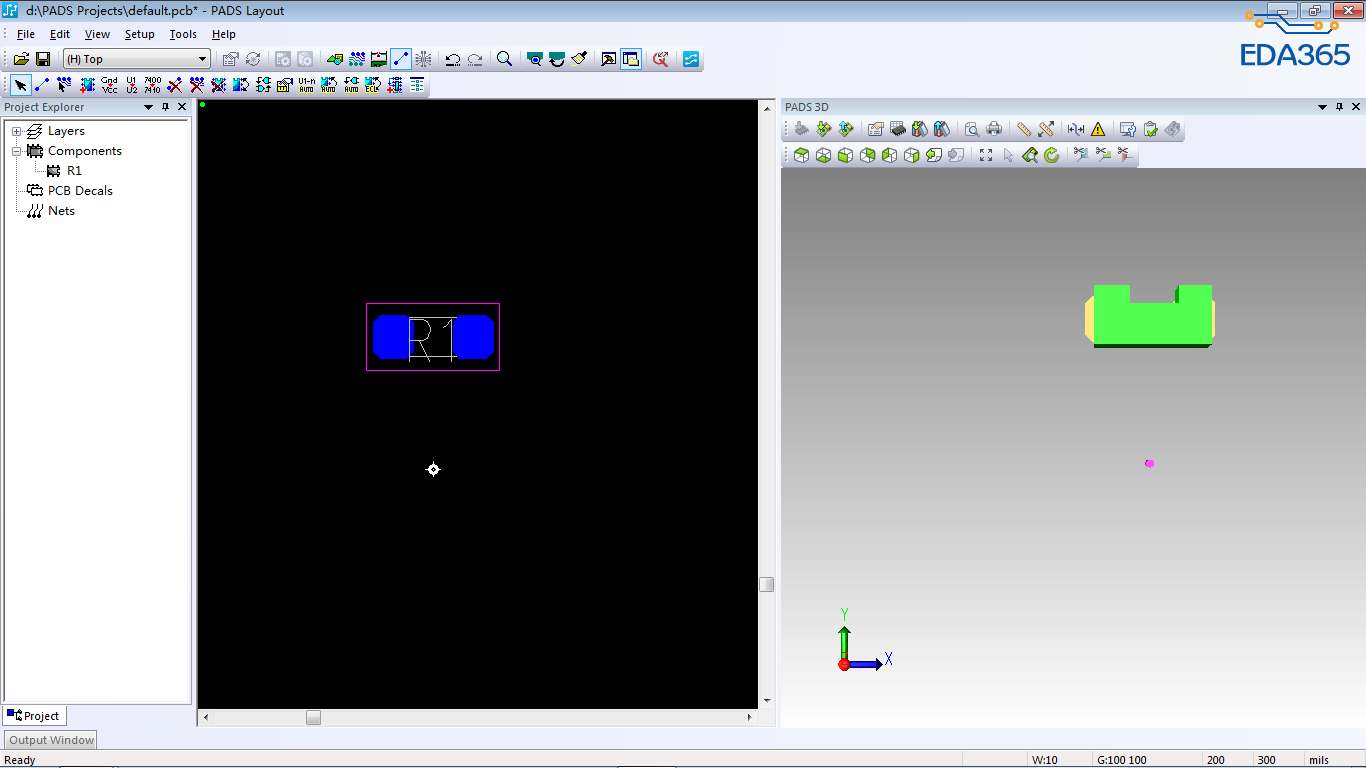The image size is (1366, 768).
Task: Click the fit-to-window icon in PADS 3D
Action: (986, 155)
